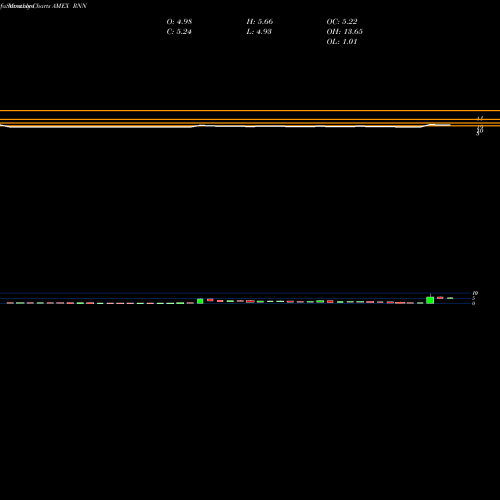The height and width of the screenshot is (500, 500).
Task: Click the 5 label on candle axis
Action: click(473, 298)
